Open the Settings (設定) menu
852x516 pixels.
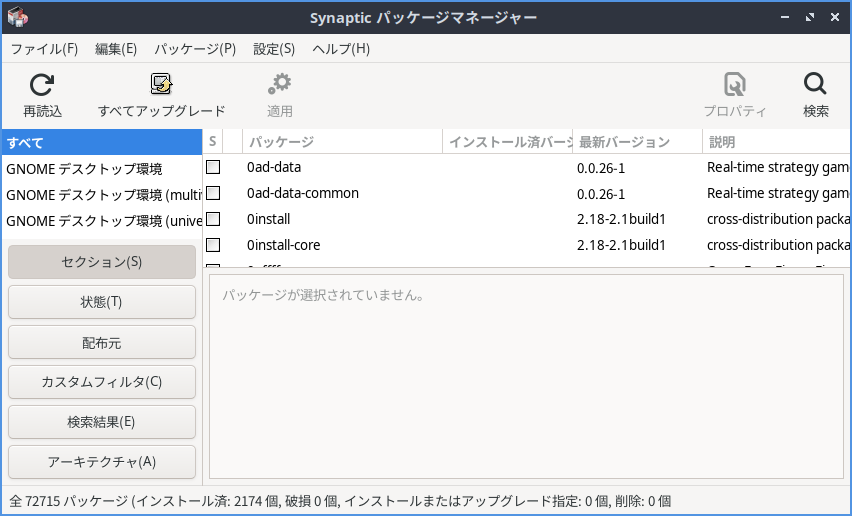[x=274, y=49]
